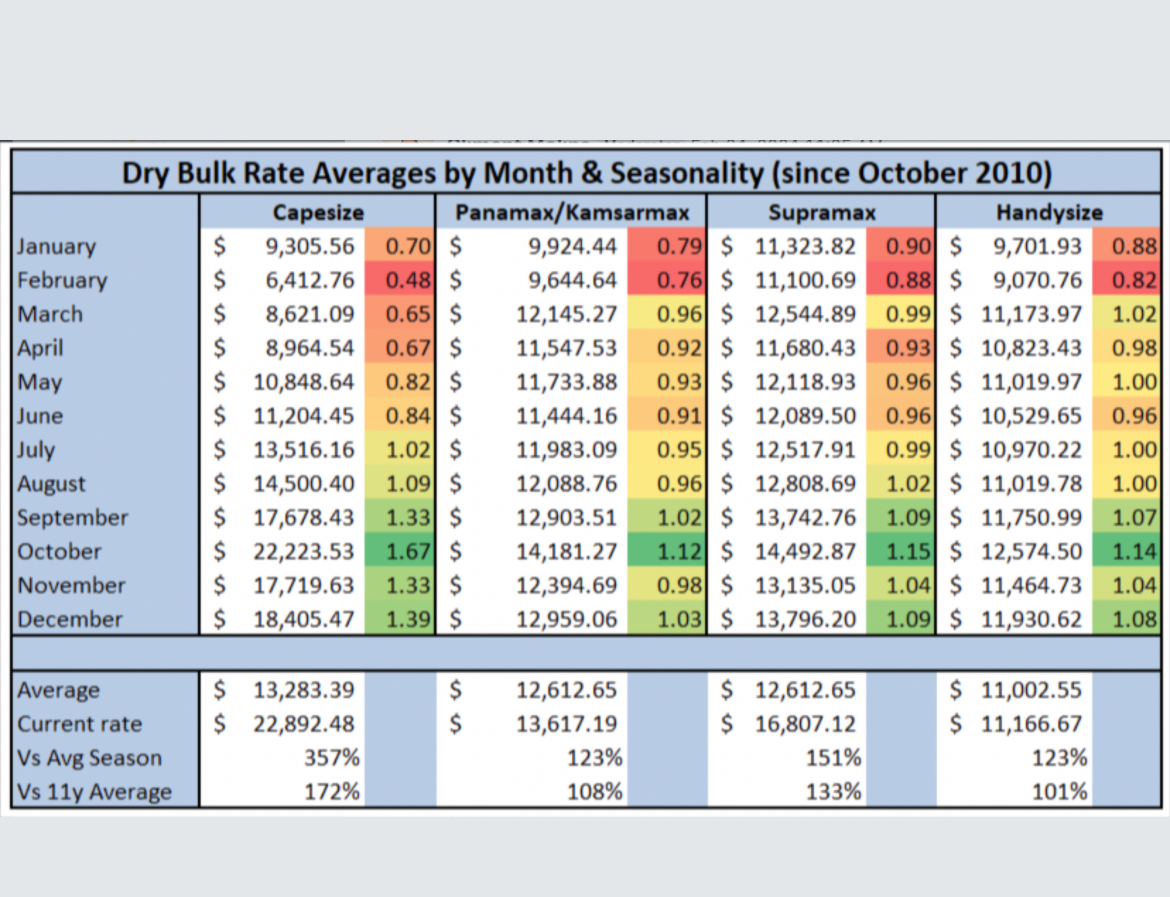
Task: Select the Supramax column header
Action: 821,212
